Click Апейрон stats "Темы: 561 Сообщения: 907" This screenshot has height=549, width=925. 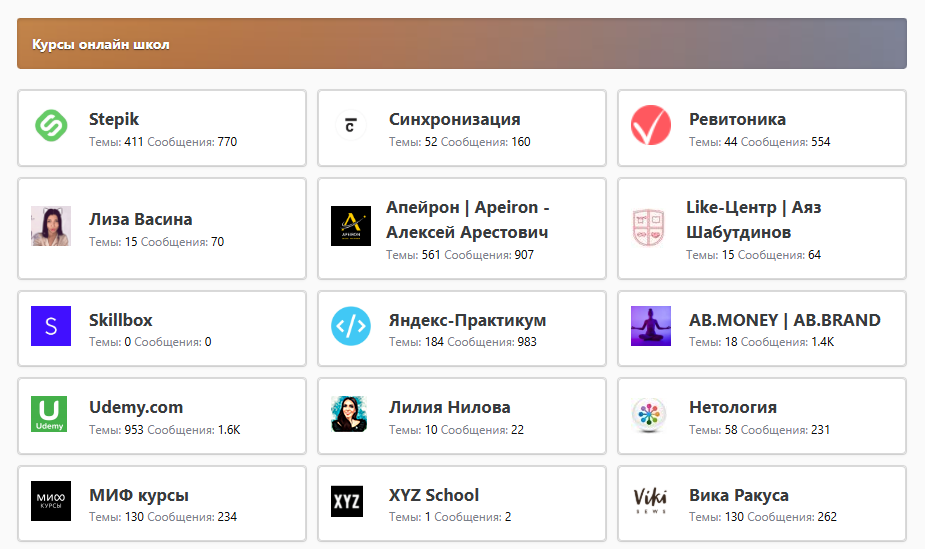460,255
